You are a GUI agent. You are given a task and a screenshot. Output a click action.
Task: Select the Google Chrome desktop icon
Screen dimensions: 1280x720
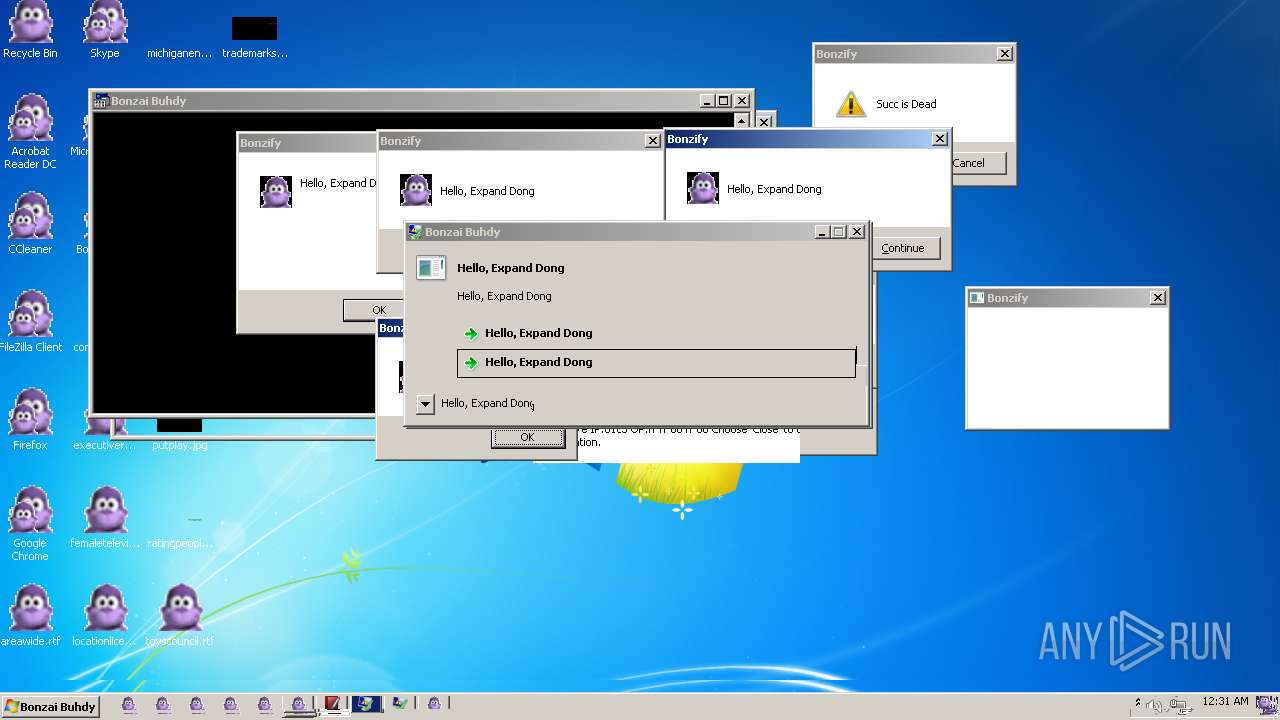30,524
